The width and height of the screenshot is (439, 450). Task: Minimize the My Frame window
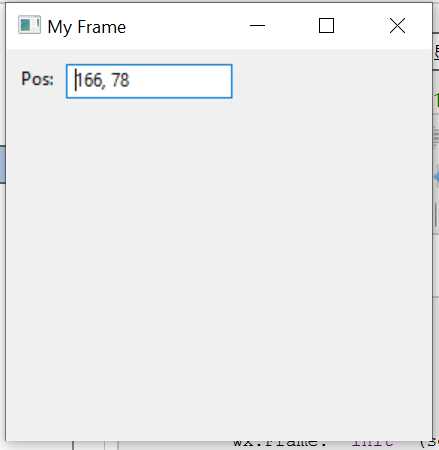coord(257,26)
